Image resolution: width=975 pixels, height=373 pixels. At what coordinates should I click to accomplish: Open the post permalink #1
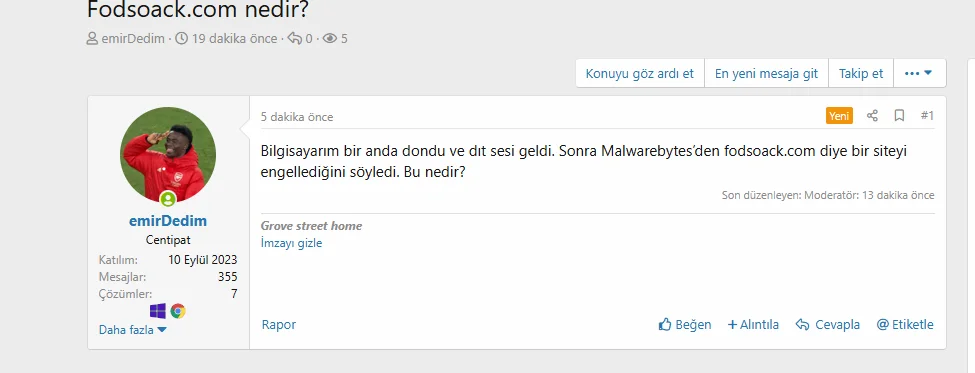click(927, 116)
